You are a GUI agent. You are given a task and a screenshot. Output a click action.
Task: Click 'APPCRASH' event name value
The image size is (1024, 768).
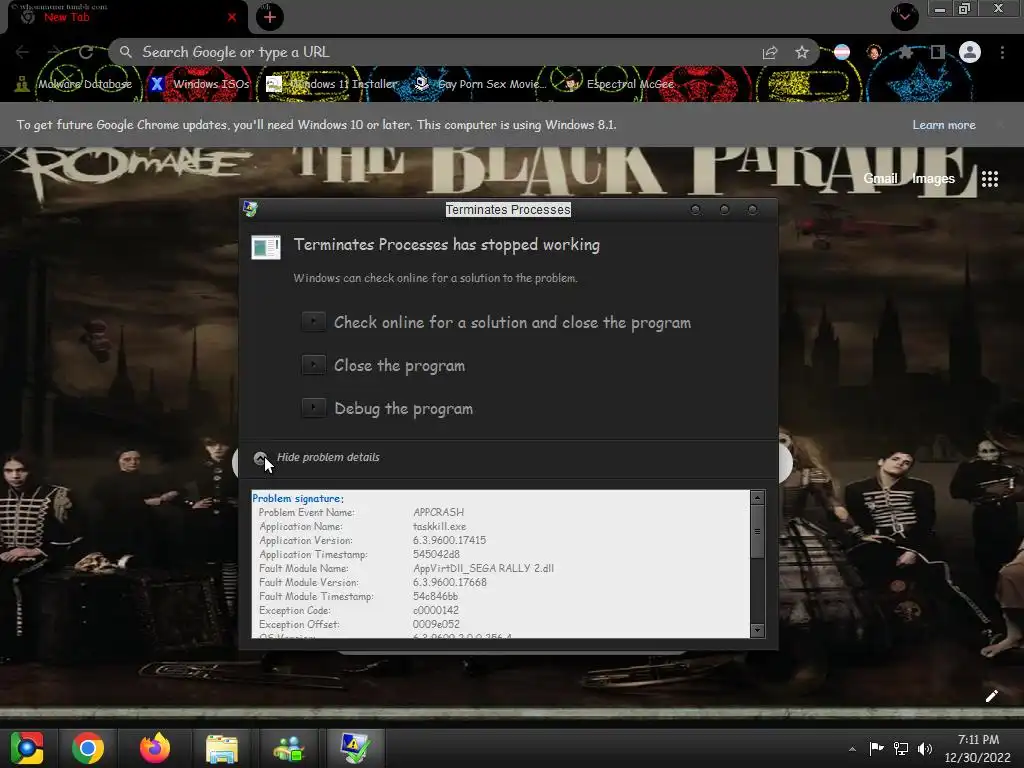(438, 512)
